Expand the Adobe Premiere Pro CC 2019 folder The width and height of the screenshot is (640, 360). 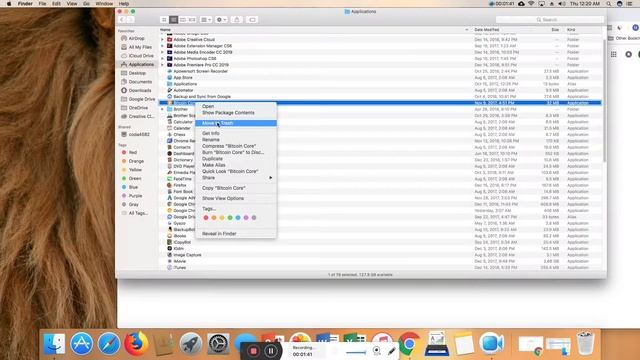162,65
